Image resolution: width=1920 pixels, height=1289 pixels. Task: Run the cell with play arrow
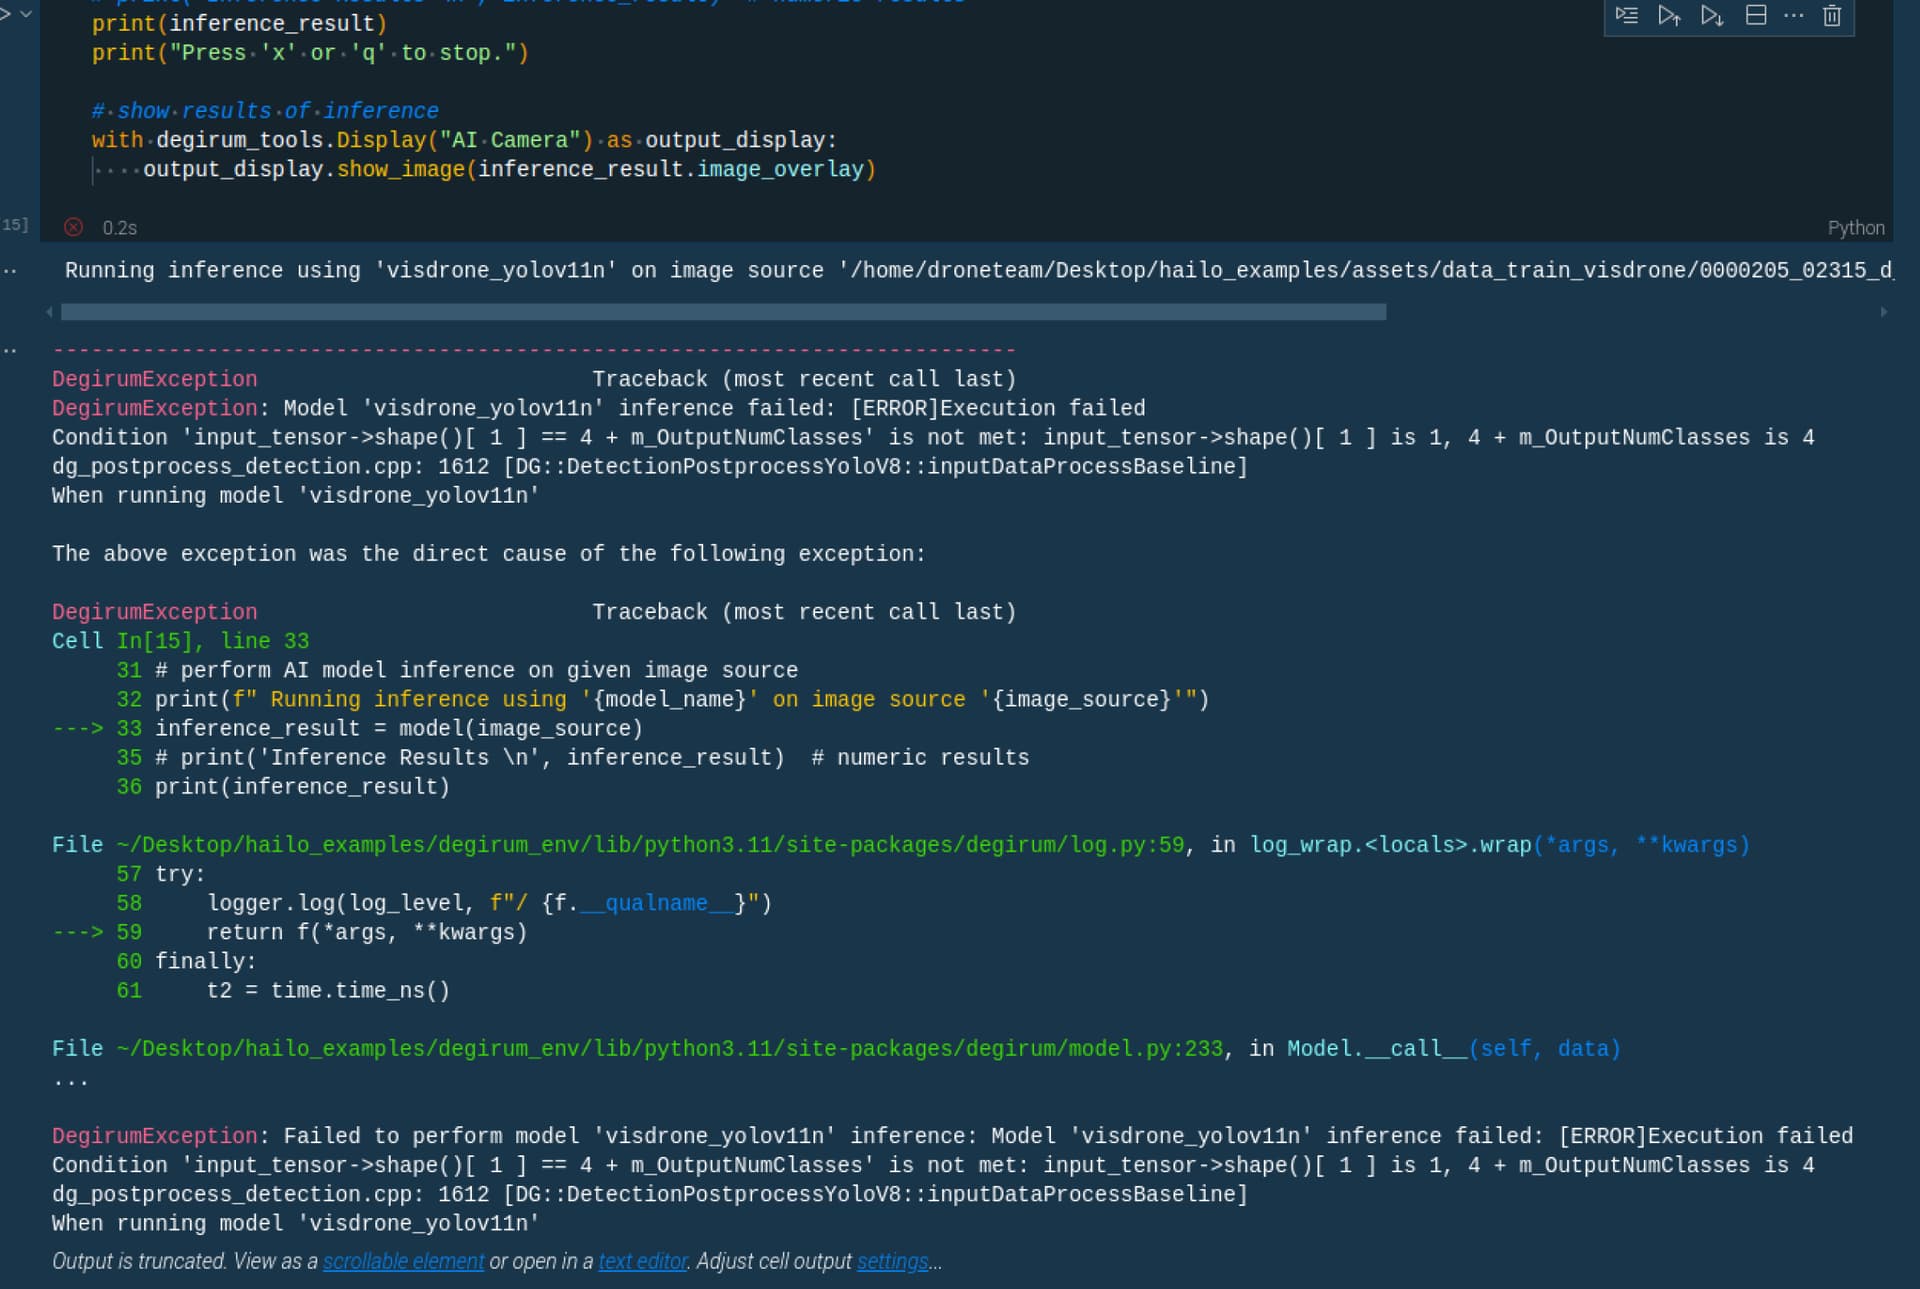[x=5, y=14]
